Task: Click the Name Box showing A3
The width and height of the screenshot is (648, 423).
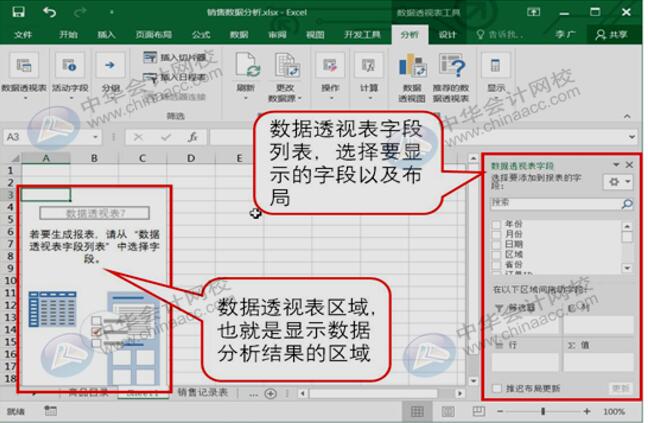Action: 48,137
